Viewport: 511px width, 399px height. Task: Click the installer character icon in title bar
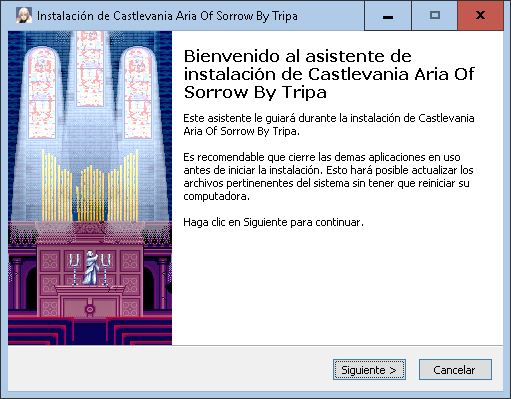click(24, 15)
